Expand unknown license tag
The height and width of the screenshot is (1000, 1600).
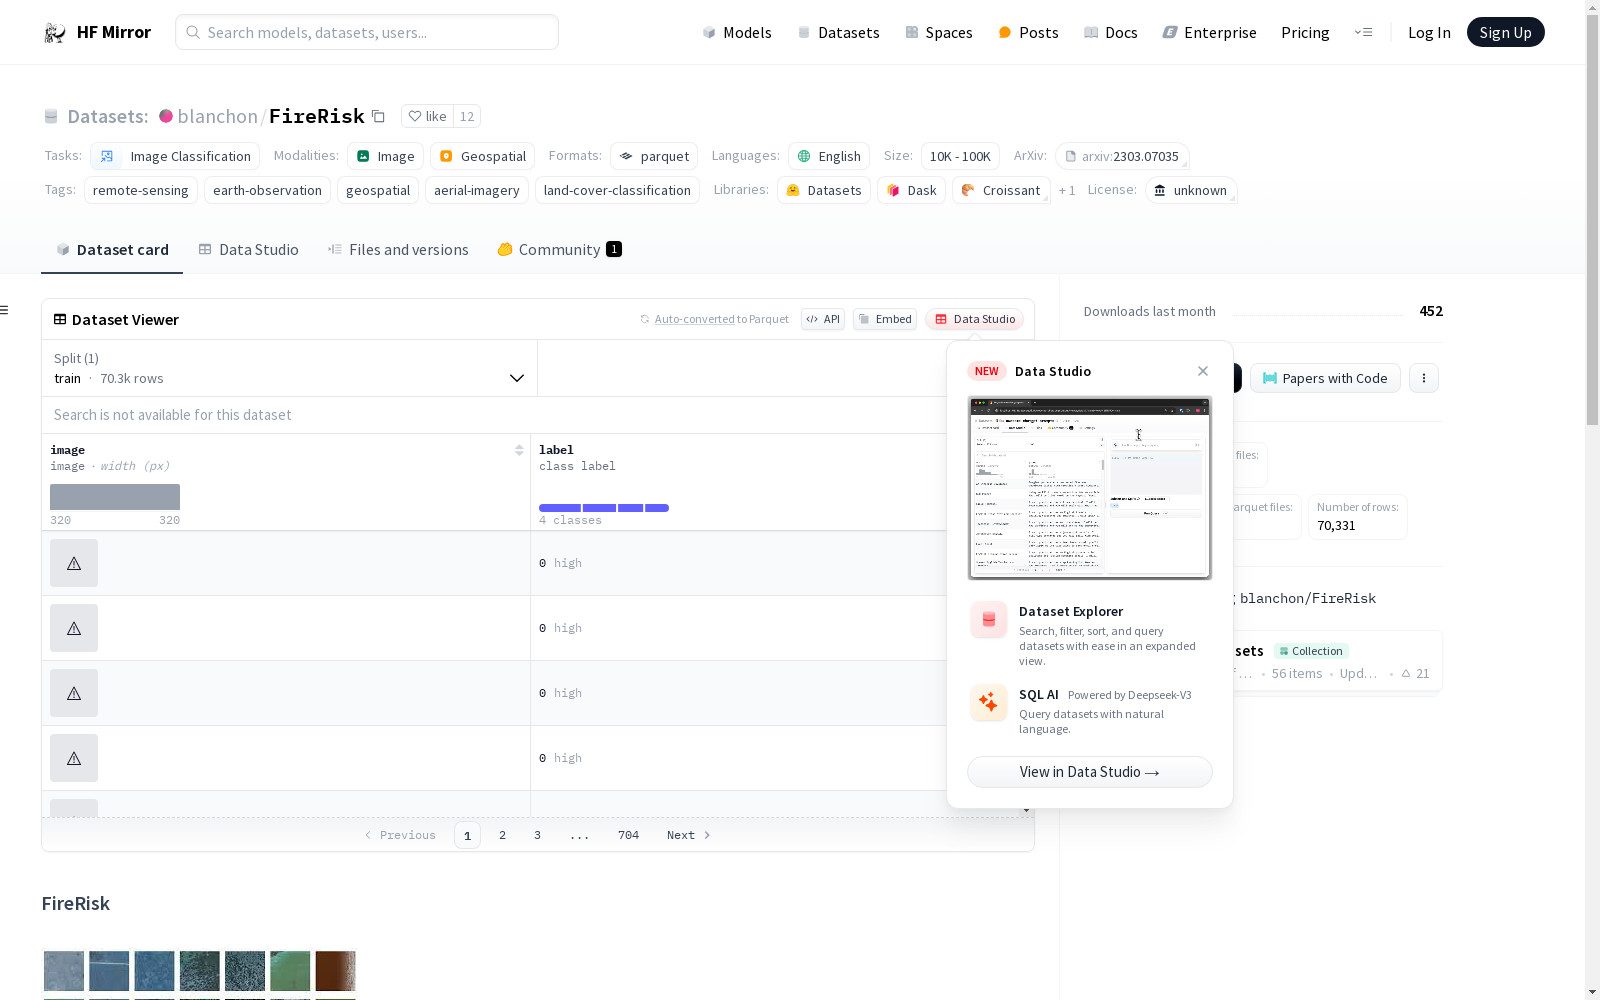[x=1191, y=190]
